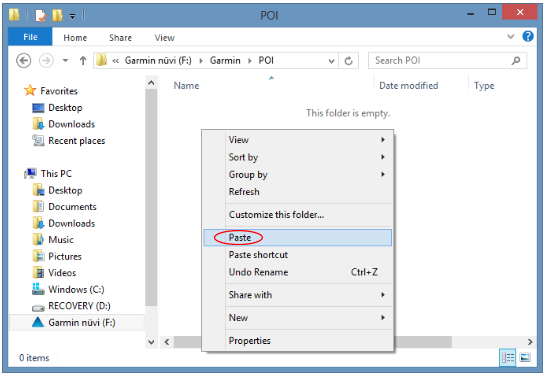This screenshot has height=376, width=547.
Task: Select Garmin nüvi (F:) drive
Action: tap(77, 323)
